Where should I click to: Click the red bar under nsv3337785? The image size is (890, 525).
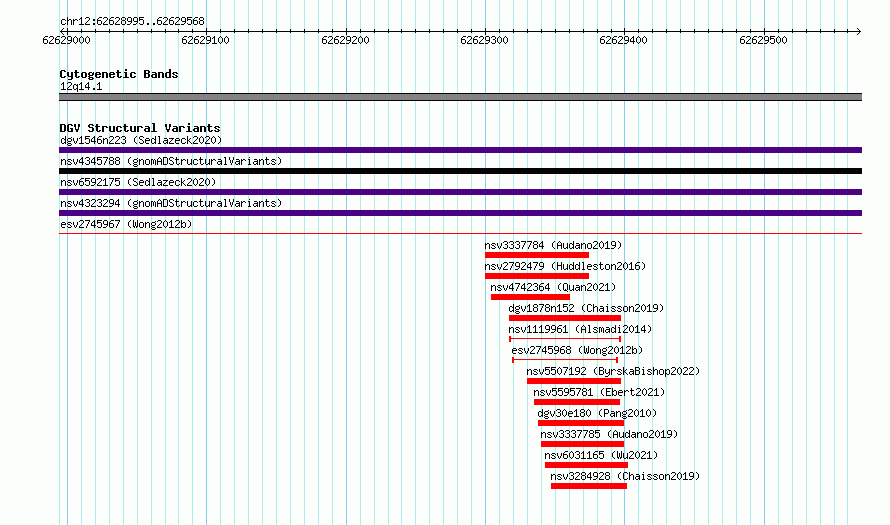click(x=582, y=444)
